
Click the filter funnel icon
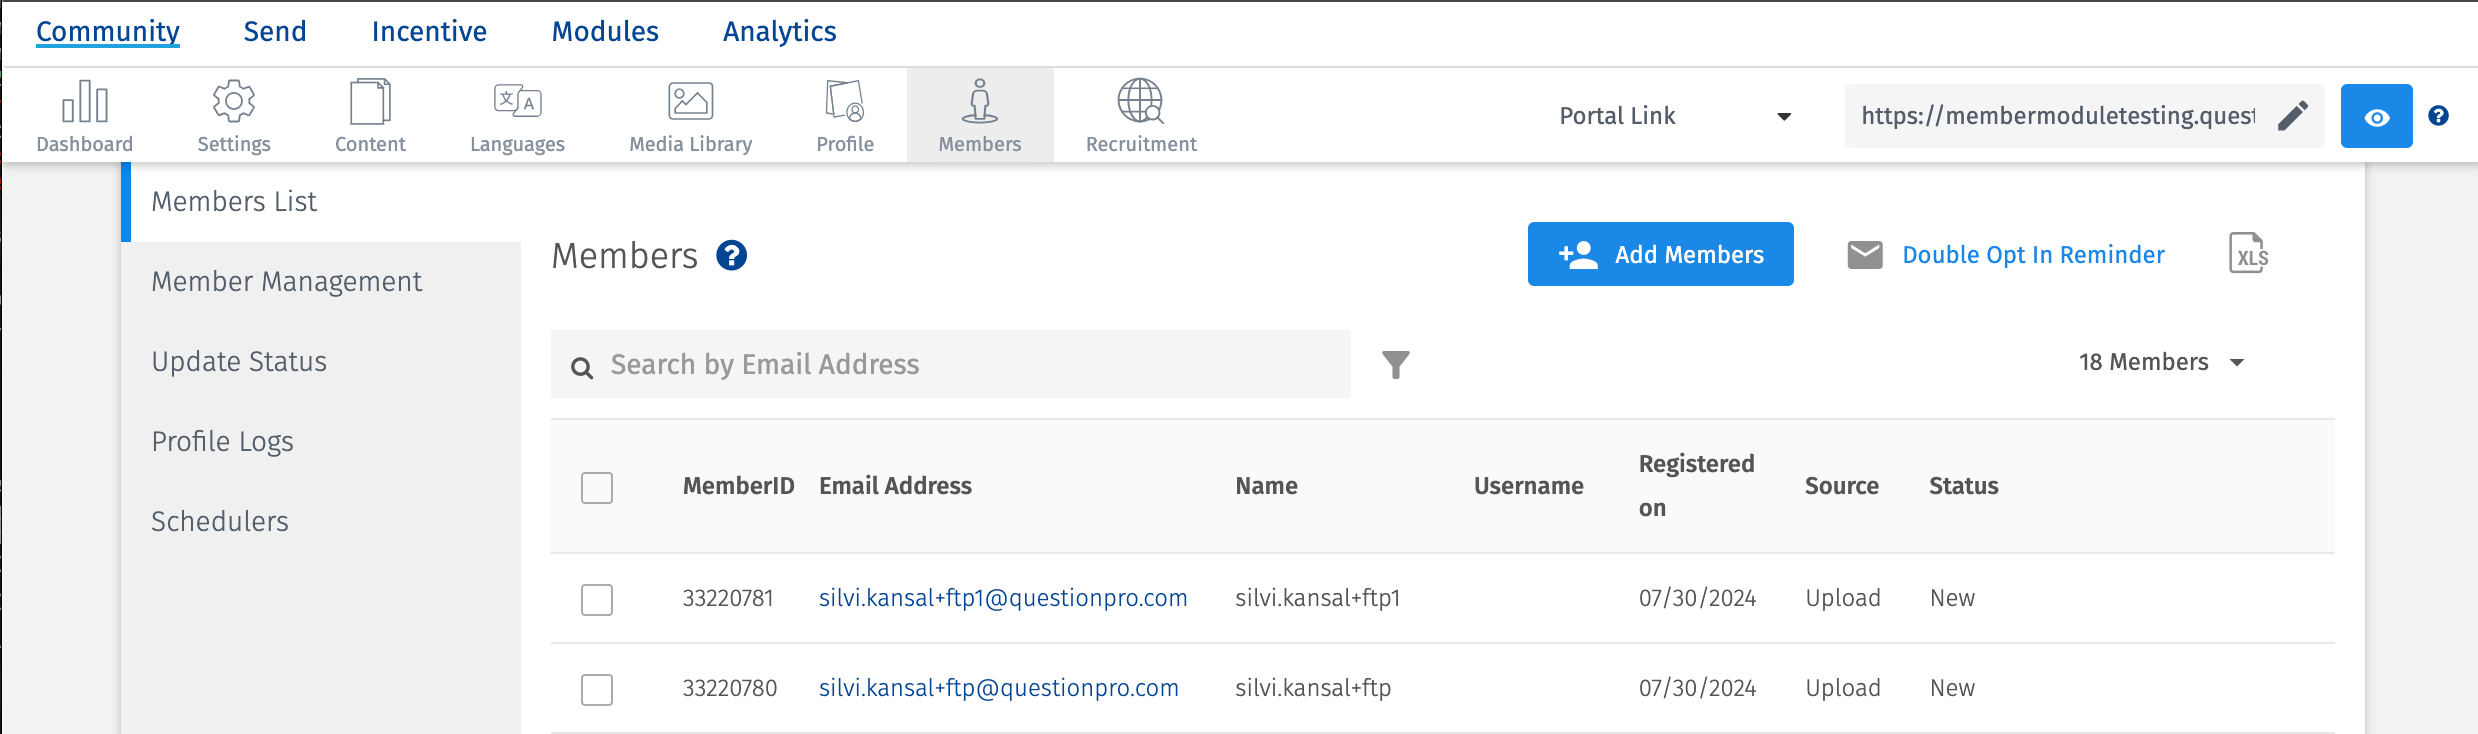(1396, 365)
